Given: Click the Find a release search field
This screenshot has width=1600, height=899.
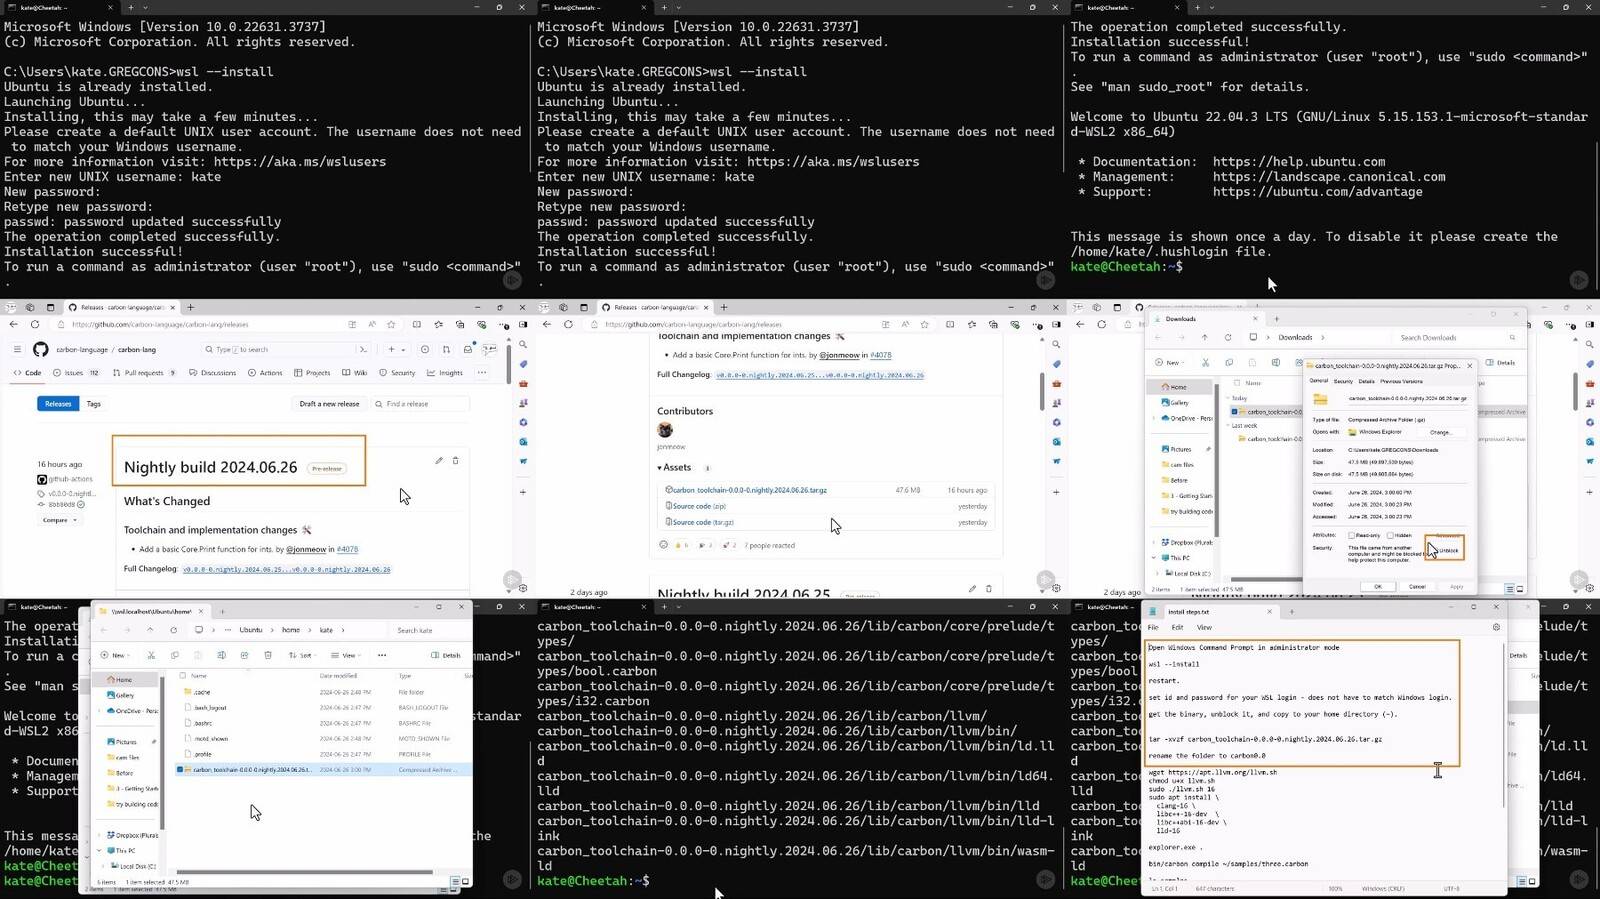Looking at the screenshot, I should [418, 404].
